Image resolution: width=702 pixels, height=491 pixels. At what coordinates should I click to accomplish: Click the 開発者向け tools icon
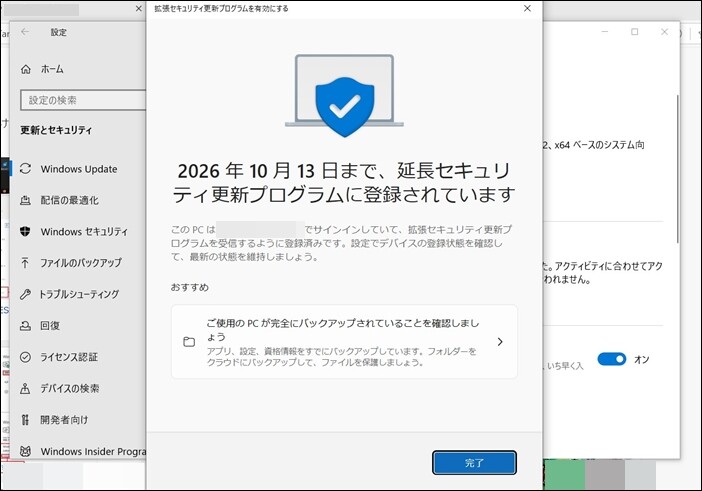pos(26,419)
